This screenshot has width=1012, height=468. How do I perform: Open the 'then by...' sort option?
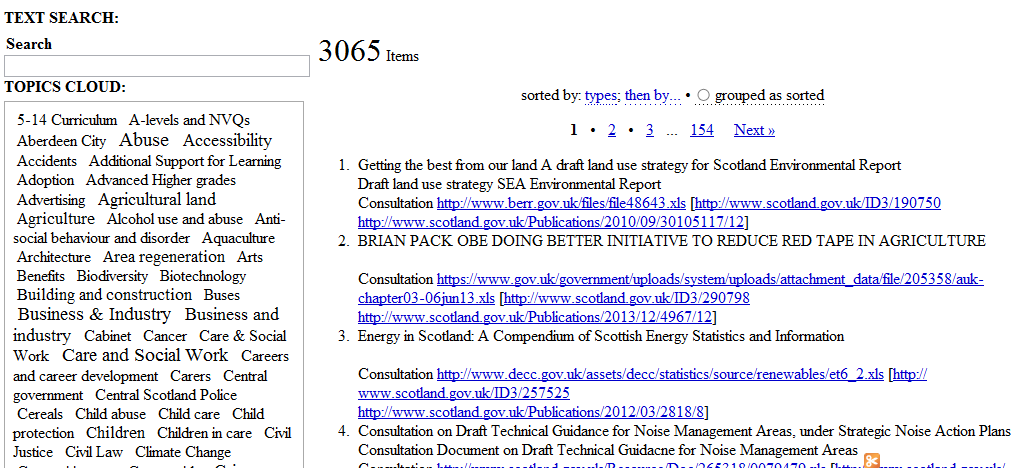(652, 96)
